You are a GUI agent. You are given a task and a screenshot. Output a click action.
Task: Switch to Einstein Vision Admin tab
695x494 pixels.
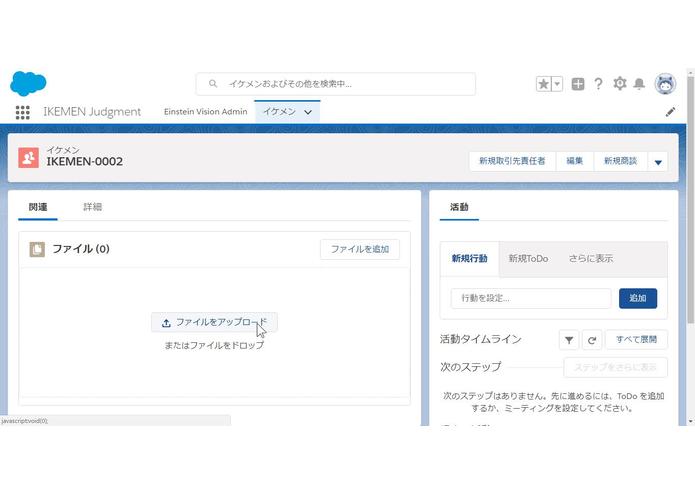click(205, 112)
